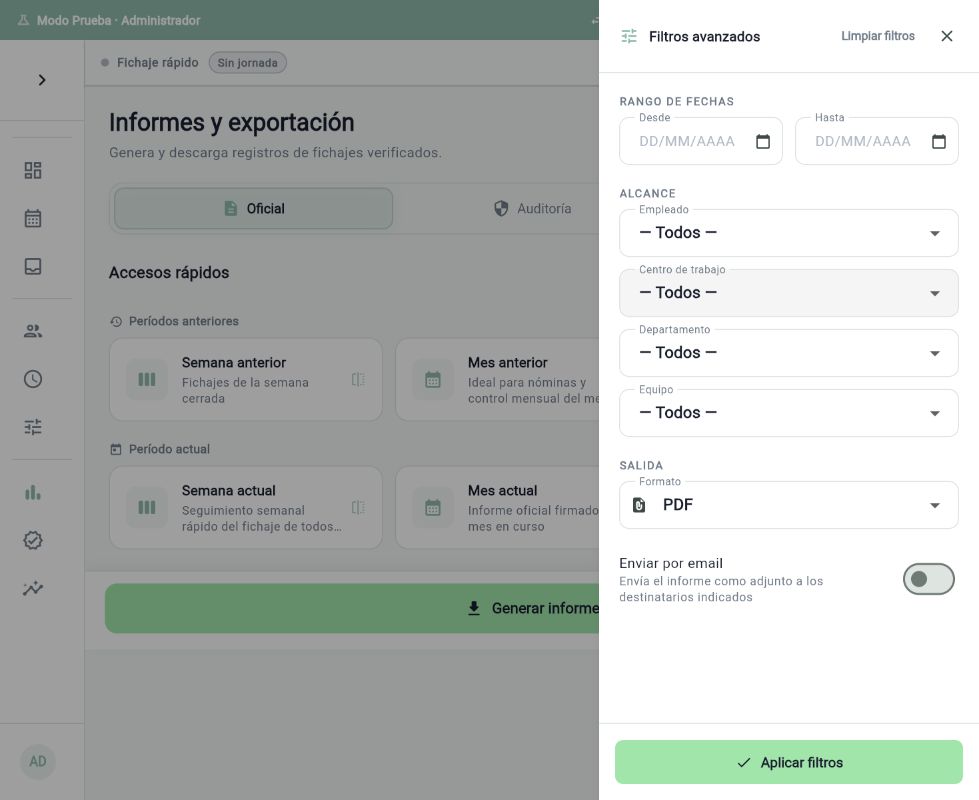
Task: Open the Centro de trabajo dropdown
Action: pos(789,293)
